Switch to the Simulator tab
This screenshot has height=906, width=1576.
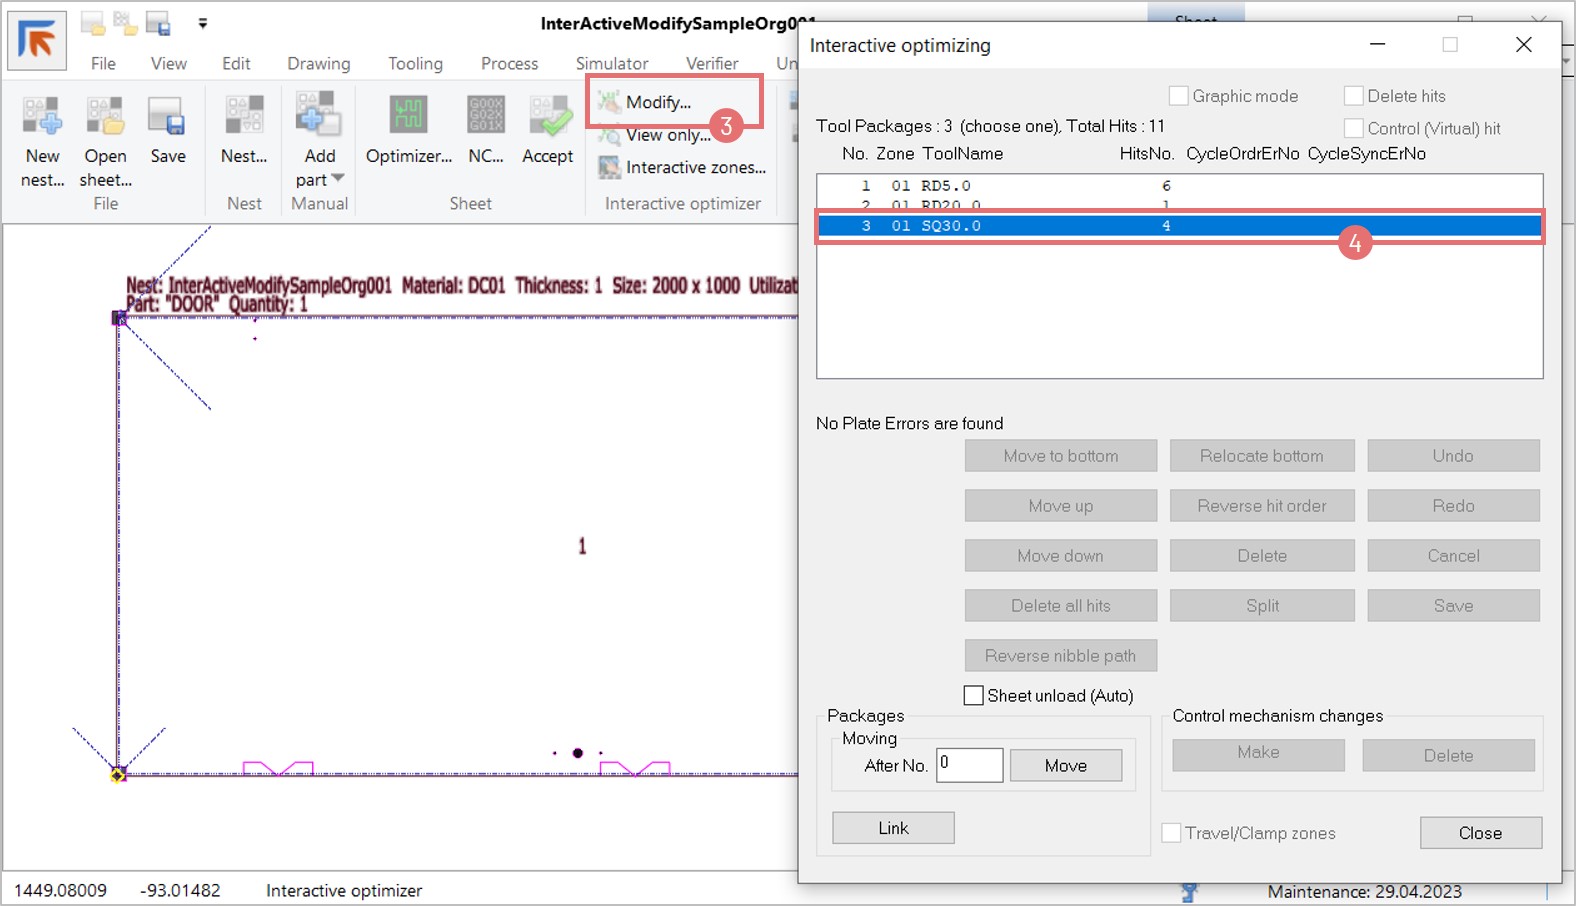(x=611, y=64)
